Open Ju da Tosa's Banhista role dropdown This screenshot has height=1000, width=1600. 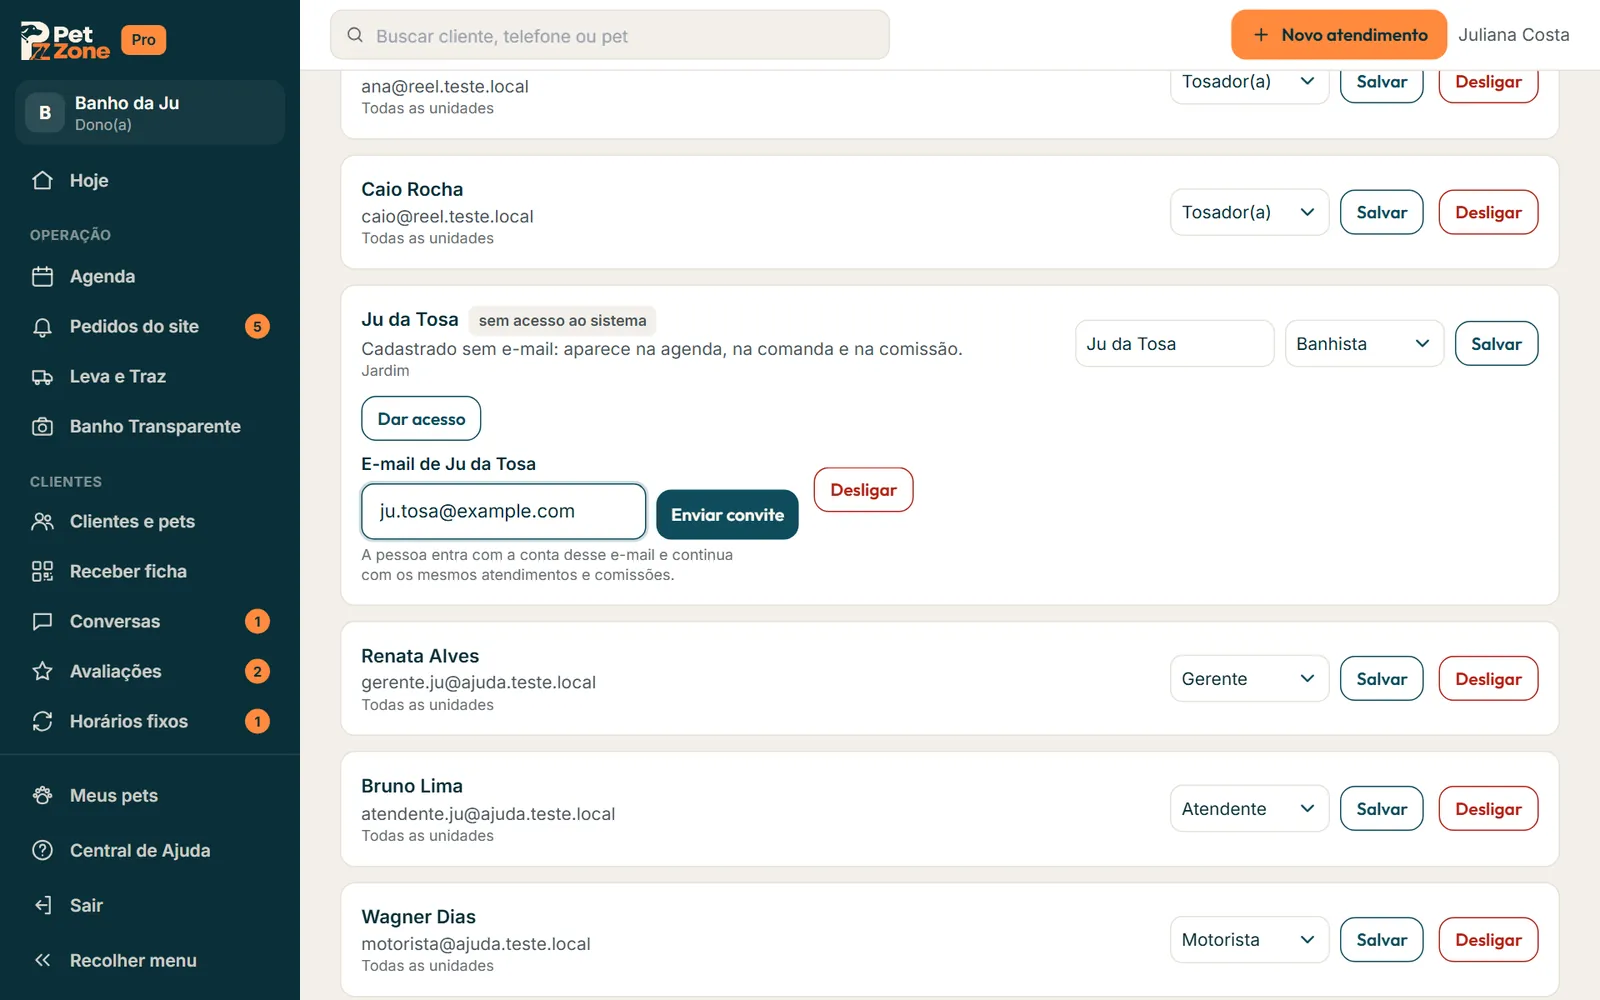pos(1364,344)
